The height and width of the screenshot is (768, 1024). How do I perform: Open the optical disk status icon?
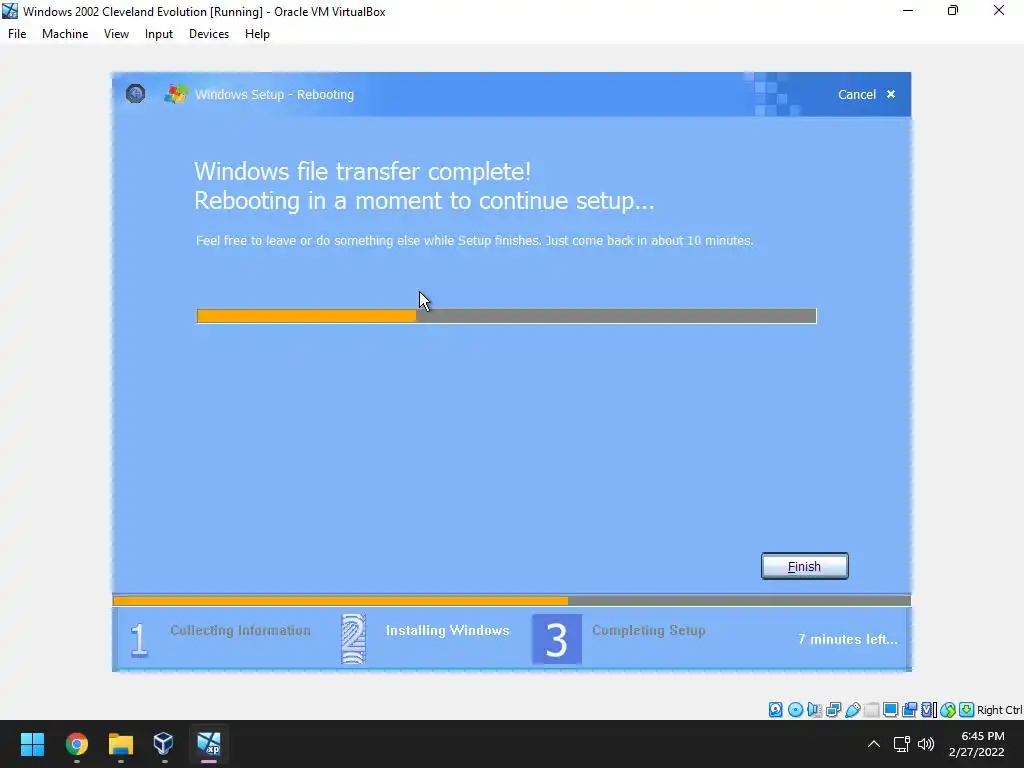pos(795,709)
